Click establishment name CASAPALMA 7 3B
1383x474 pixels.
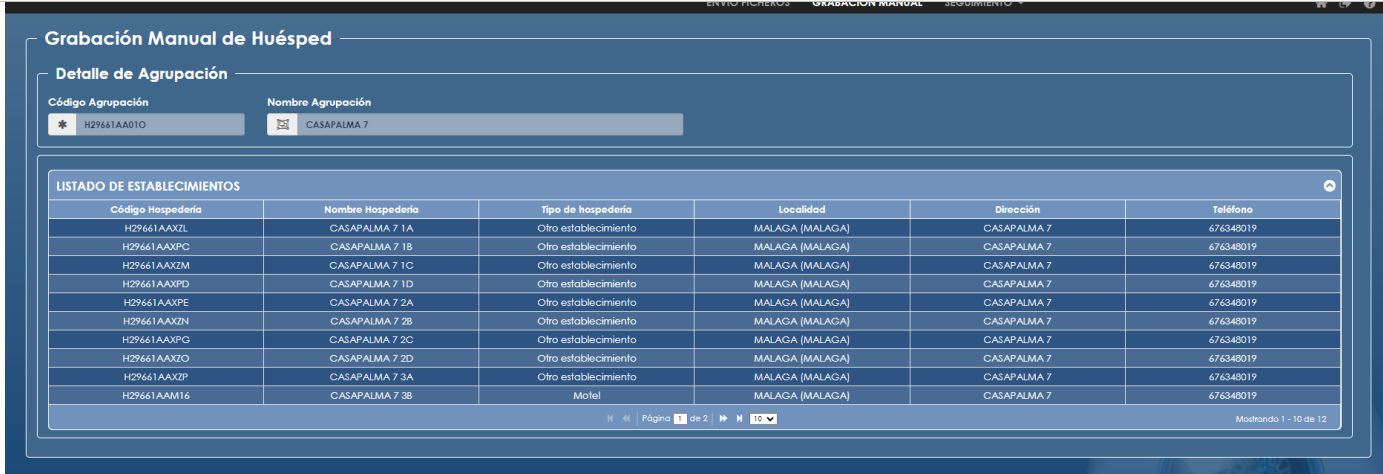point(371,395)
